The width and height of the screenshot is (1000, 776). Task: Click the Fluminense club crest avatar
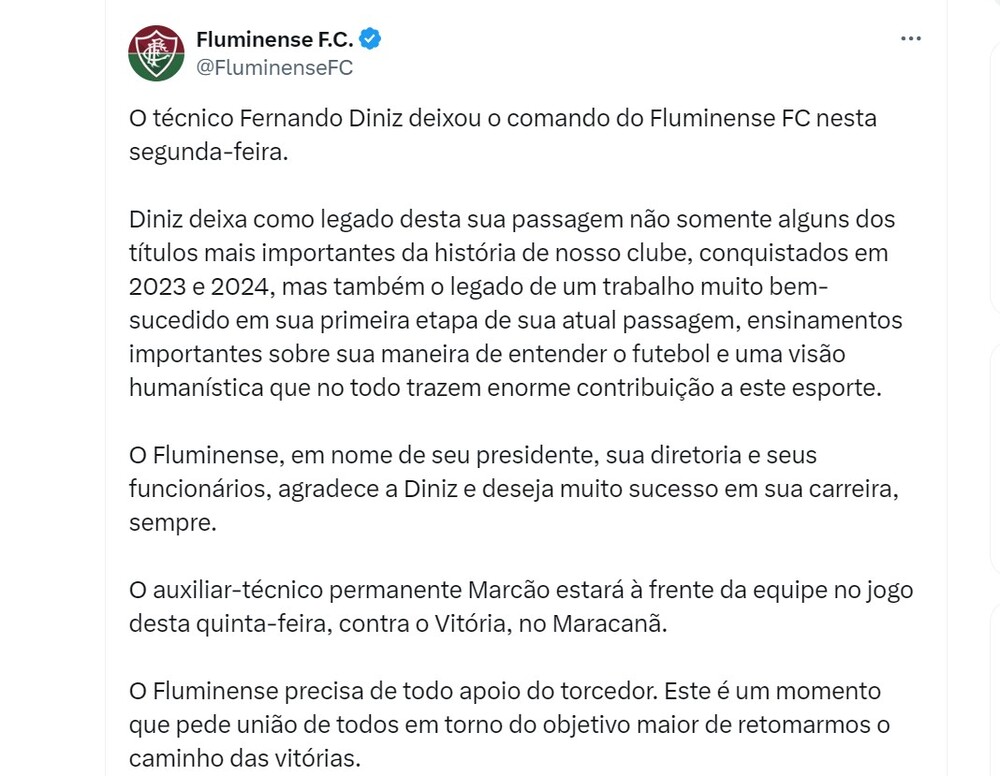(x=156, y=53)
